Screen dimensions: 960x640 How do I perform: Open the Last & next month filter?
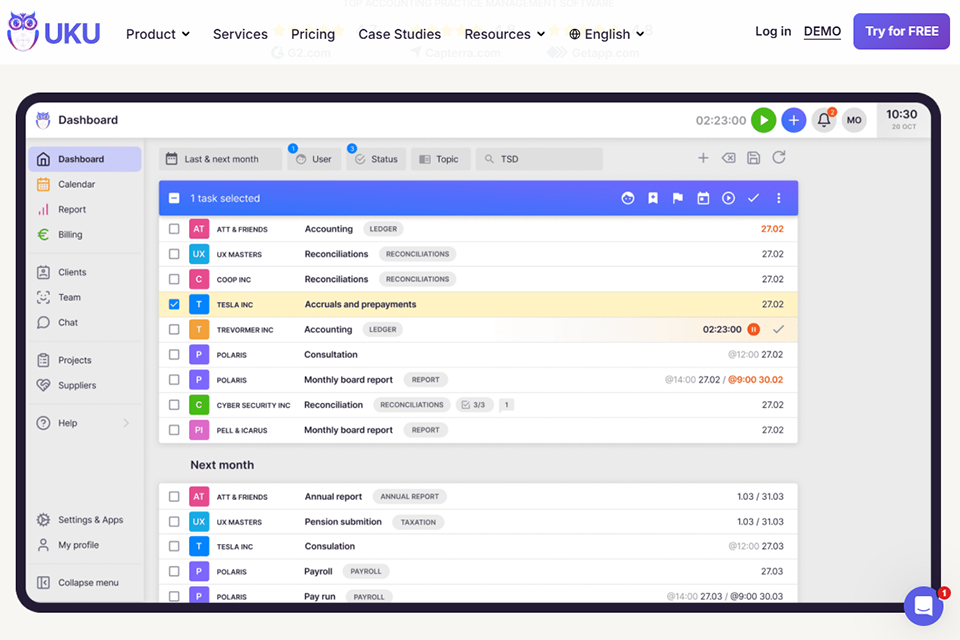click(220, 159)
